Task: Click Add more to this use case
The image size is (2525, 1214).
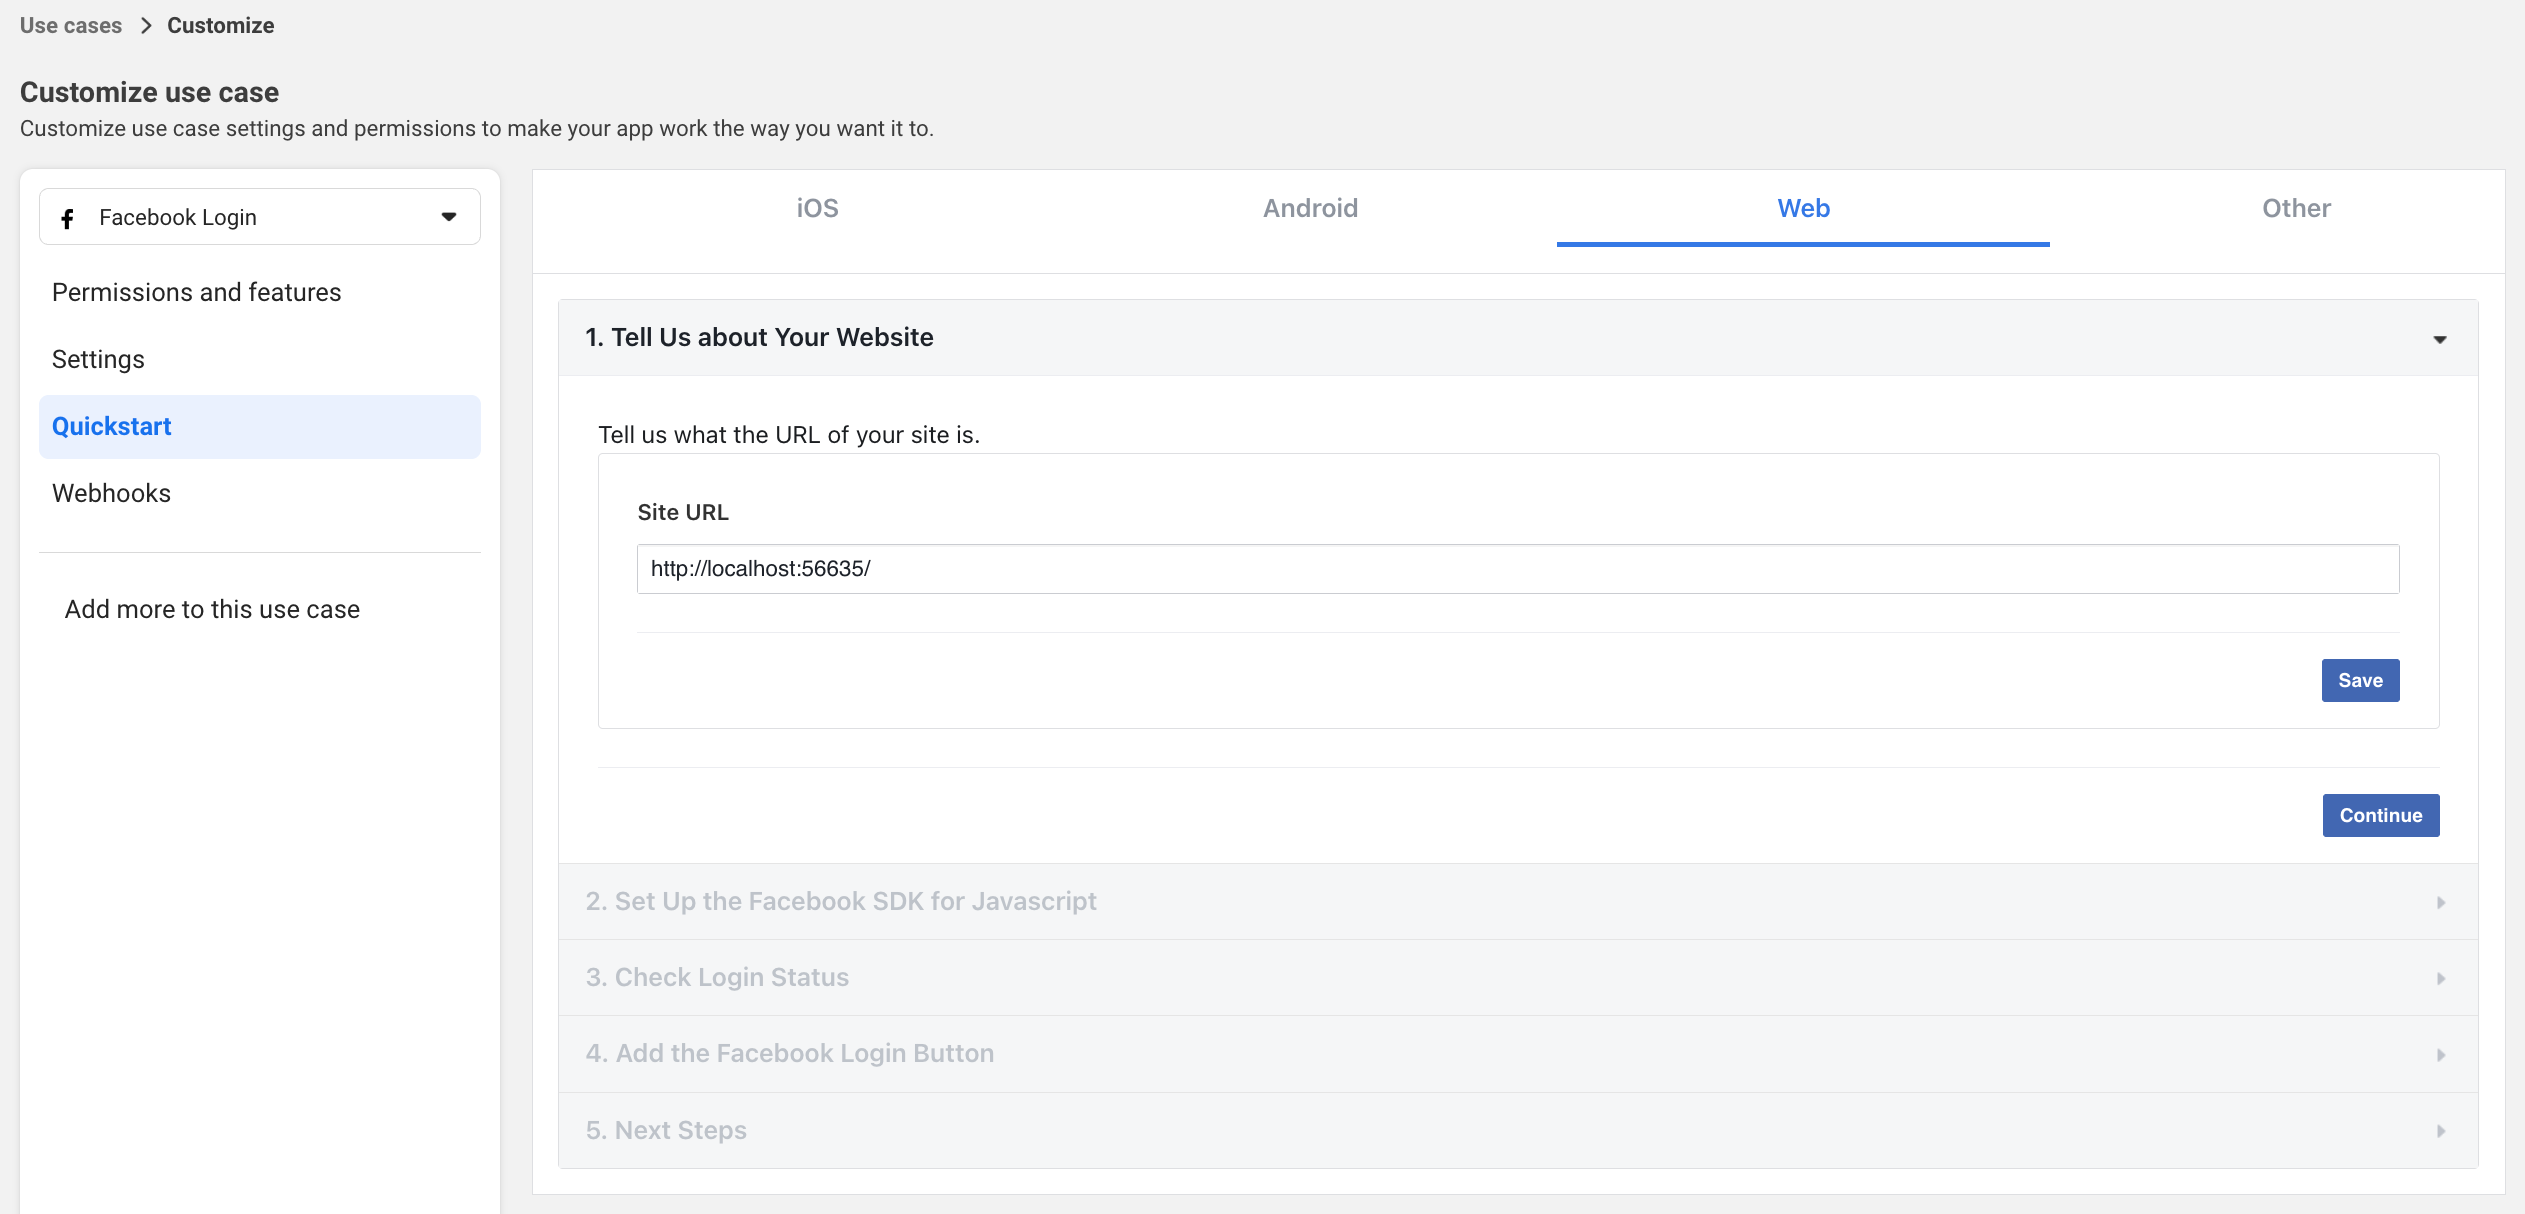Action: click(x=212, y=609)
